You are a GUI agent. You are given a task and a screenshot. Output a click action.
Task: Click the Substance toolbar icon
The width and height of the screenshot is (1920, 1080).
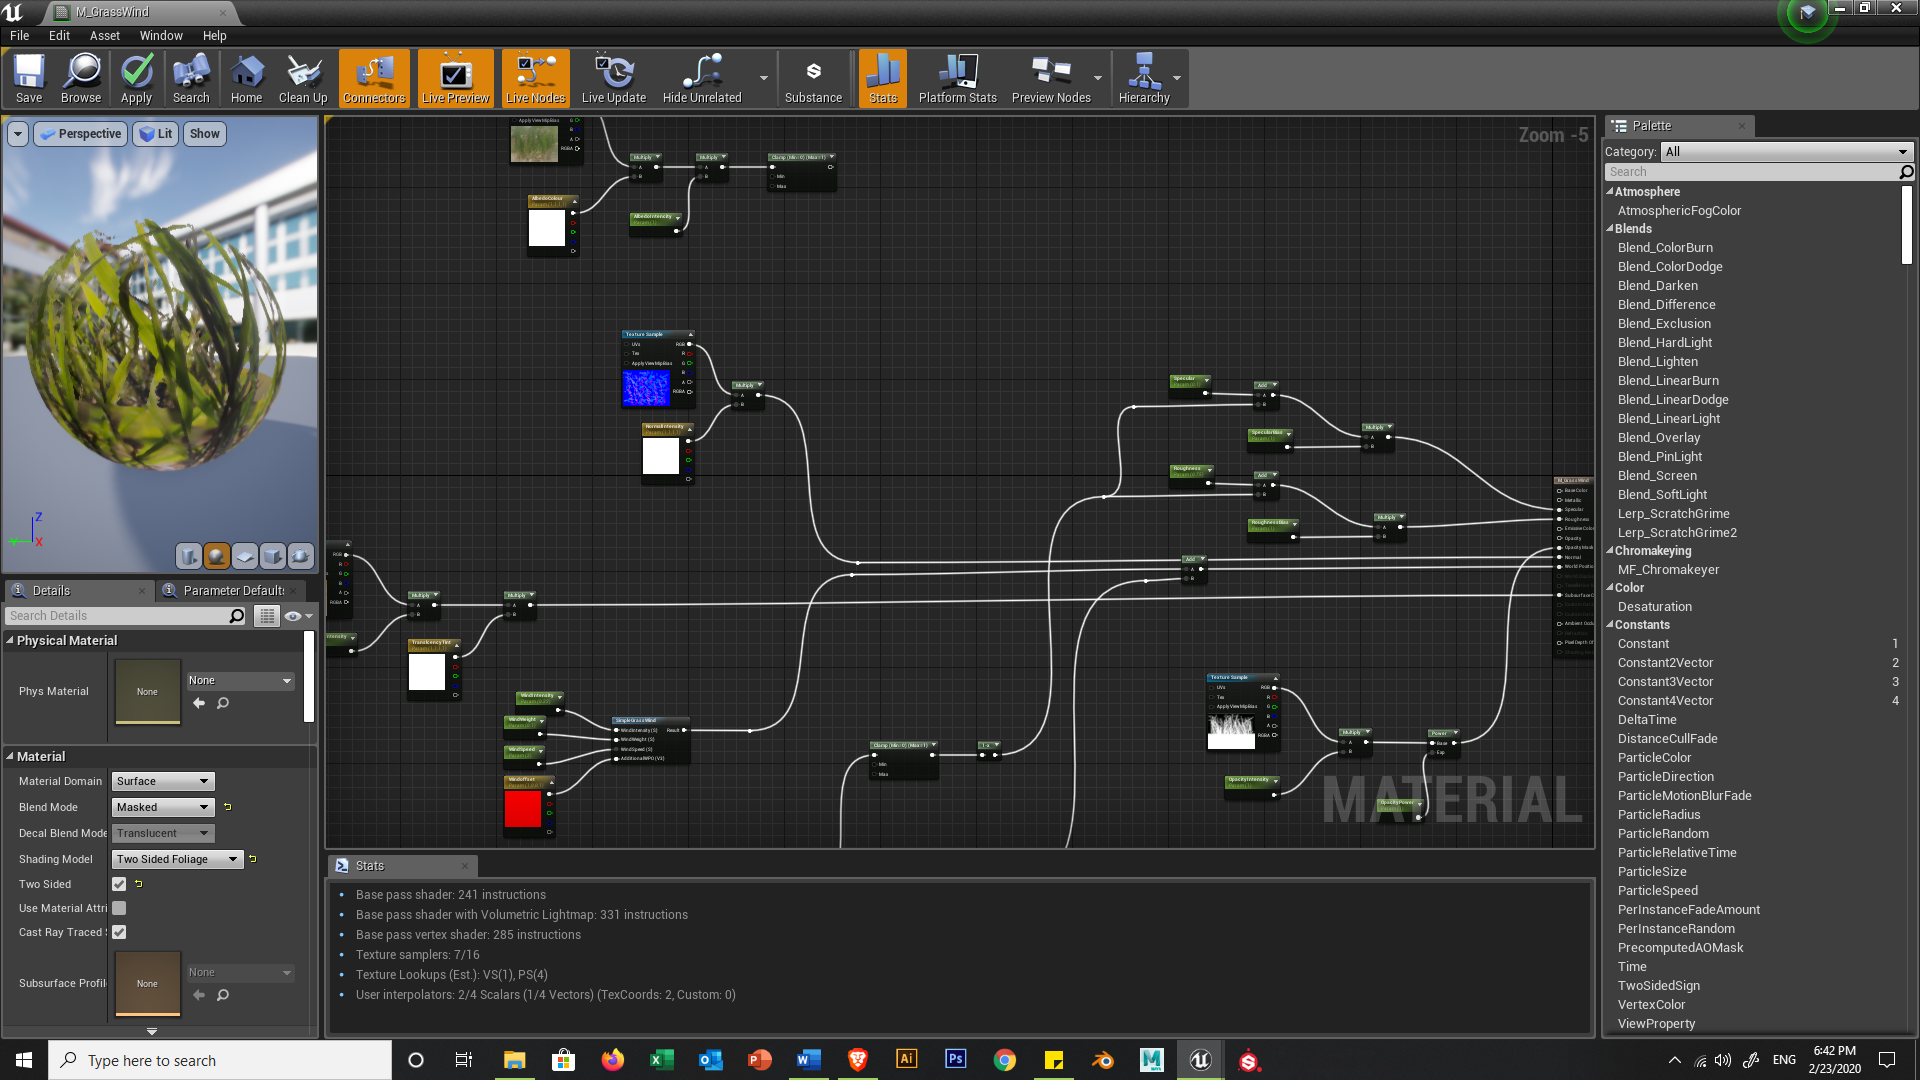(x=813, y=72)
